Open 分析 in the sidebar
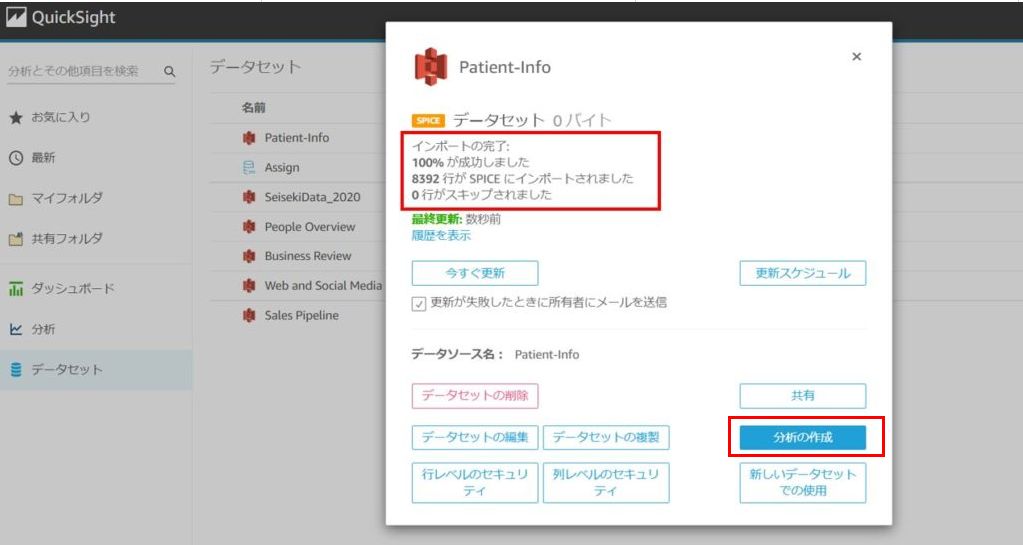 pyautogui.click(x=44, y=329)
